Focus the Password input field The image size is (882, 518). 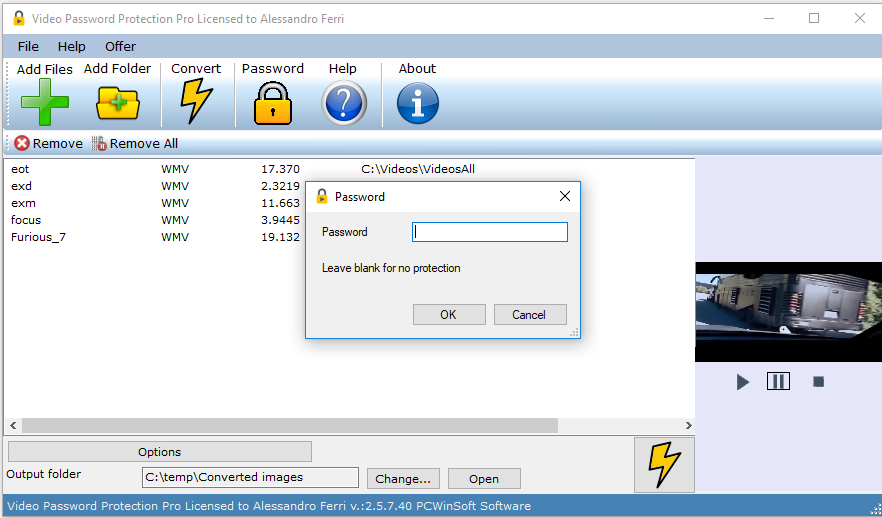pos(489,232)
